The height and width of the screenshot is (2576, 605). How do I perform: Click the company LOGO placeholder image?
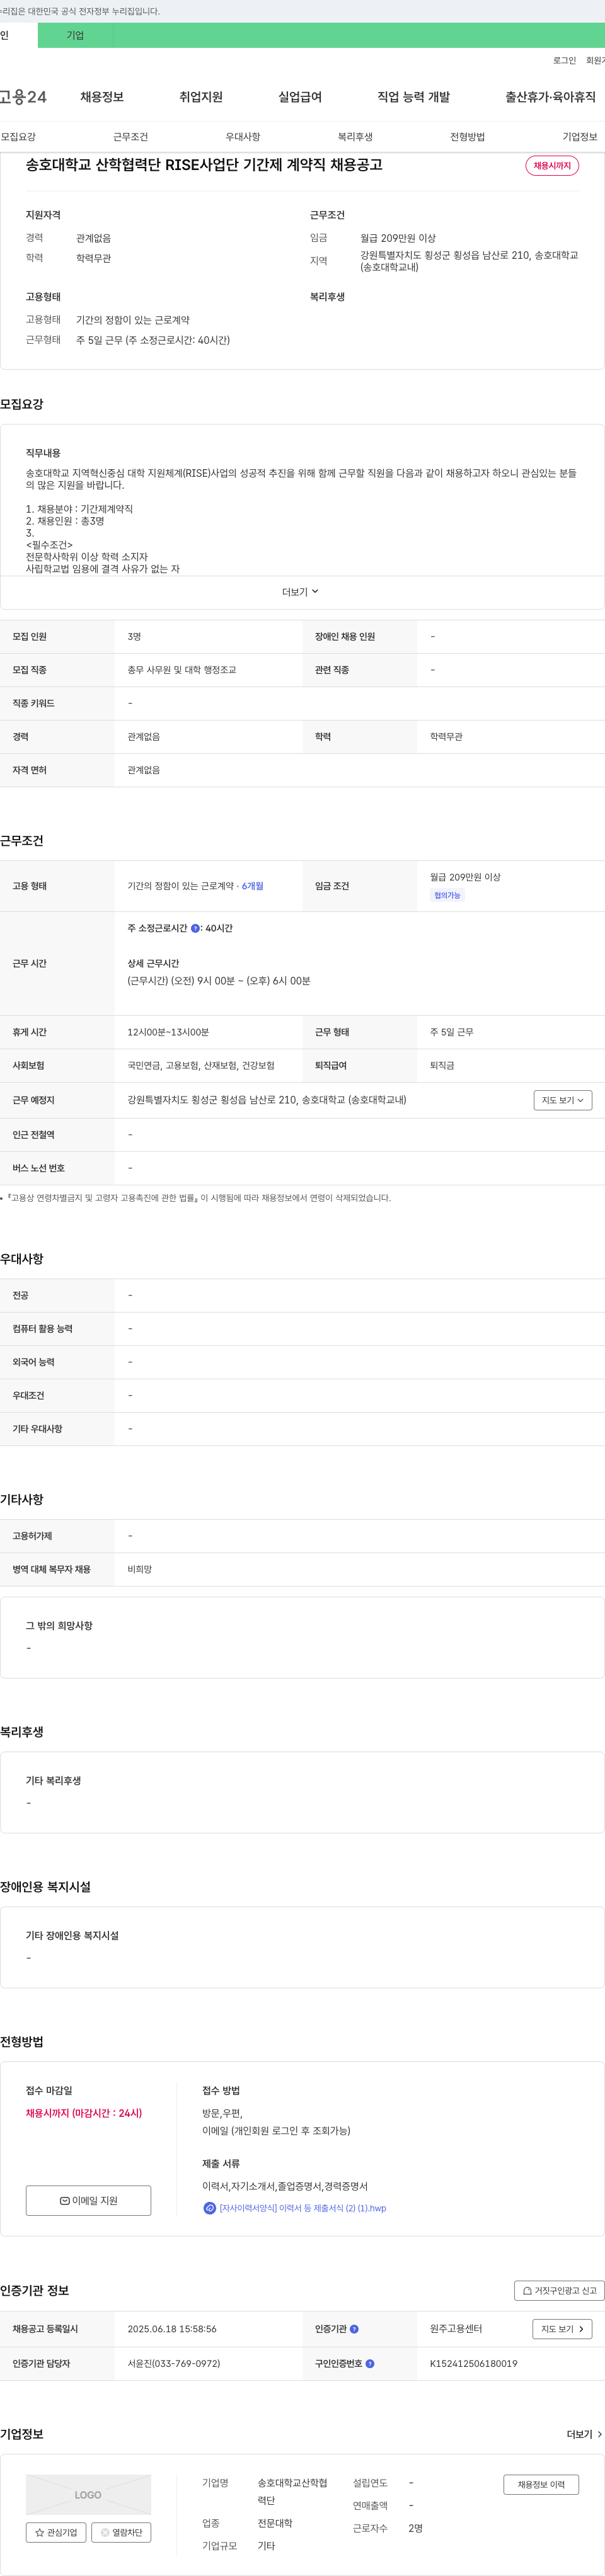click(x=88, y=2494)
